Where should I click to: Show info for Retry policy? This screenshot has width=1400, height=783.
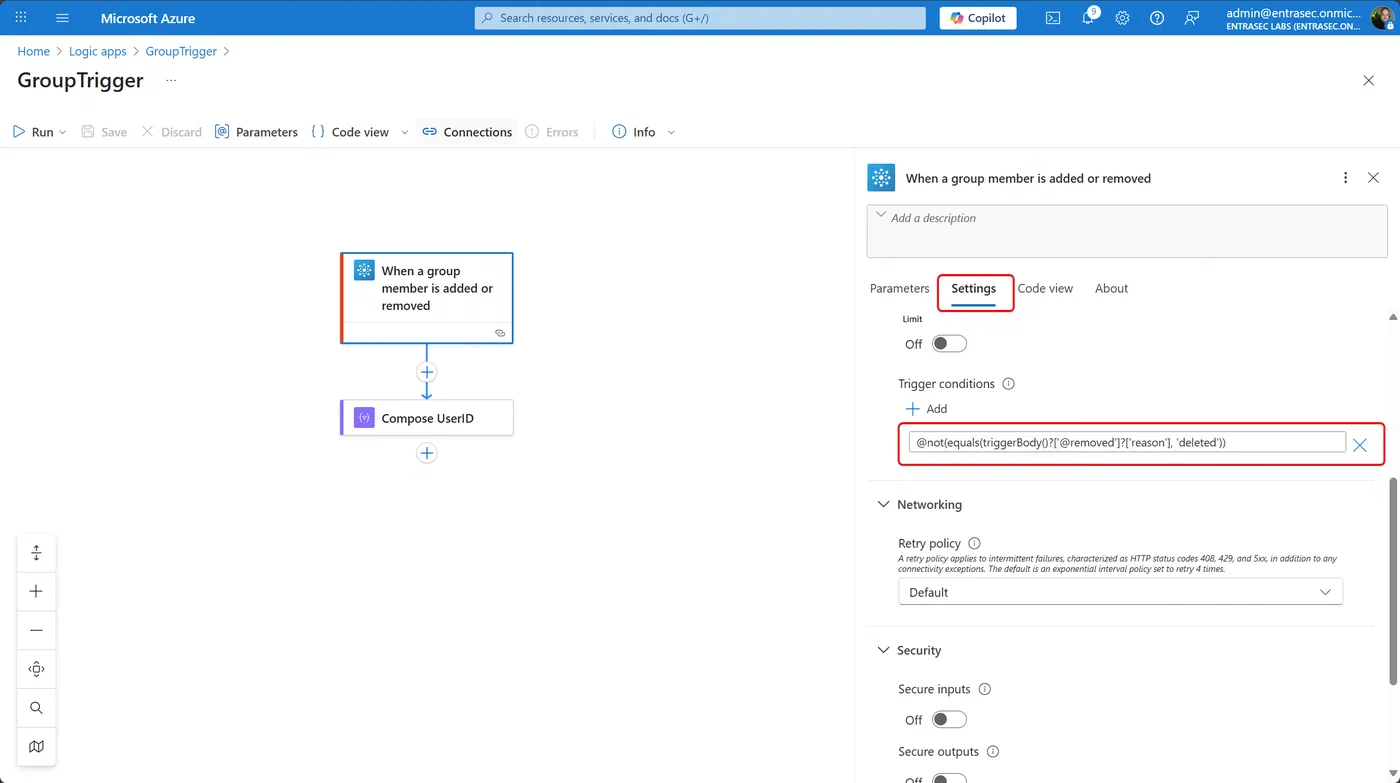click(975, 543)
